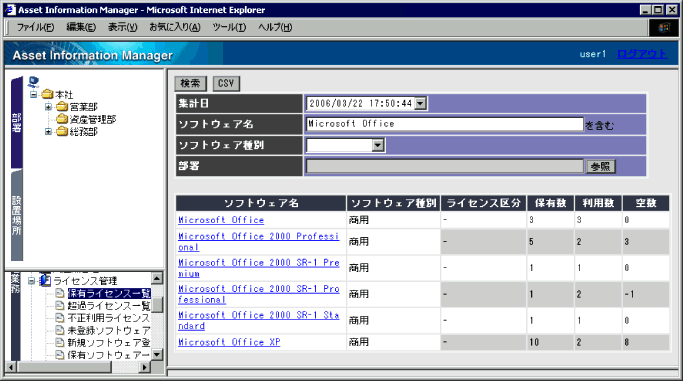Open Microsoft Office 2000 SR-1 Standard link
Screen dimensions: 683x381
[x=258, y=320]
